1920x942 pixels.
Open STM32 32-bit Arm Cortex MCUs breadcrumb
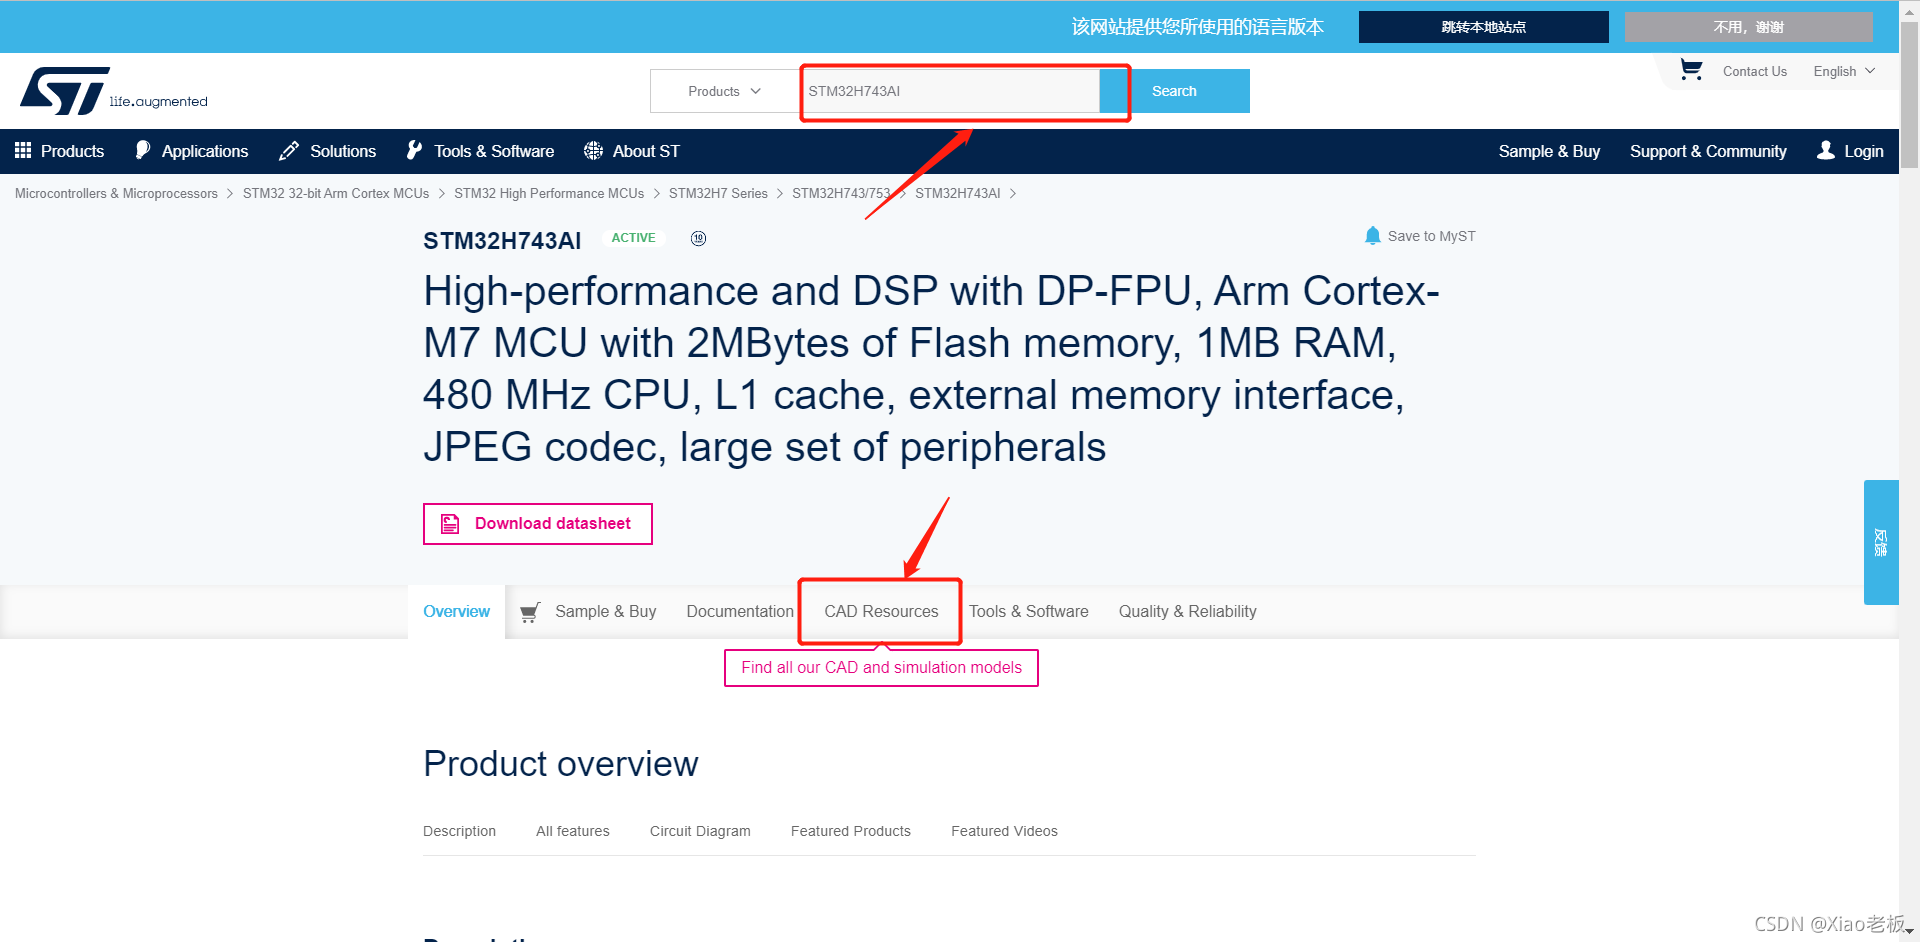coord(336,194)
